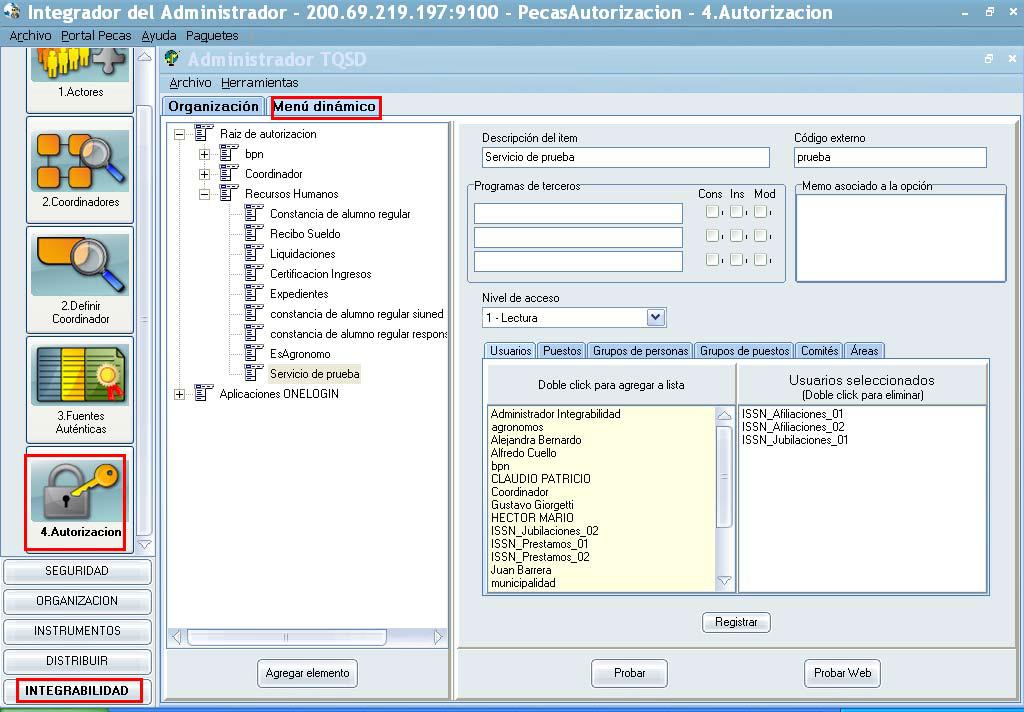Image resolution: width=1024 pixels, height=712 pixels.
Task: Click the Raiz de autorizacion tree icon
Action: [x=204, y=134]
